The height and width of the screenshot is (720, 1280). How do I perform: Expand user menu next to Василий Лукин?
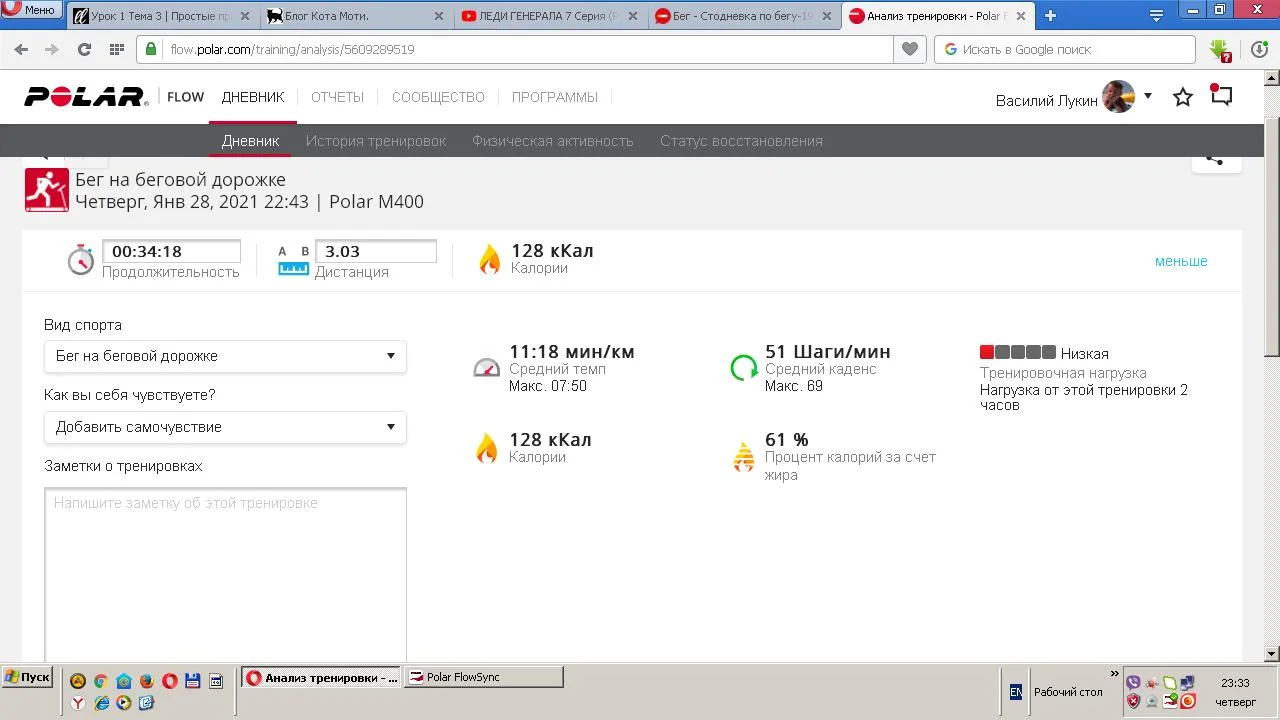point(1148,96)
